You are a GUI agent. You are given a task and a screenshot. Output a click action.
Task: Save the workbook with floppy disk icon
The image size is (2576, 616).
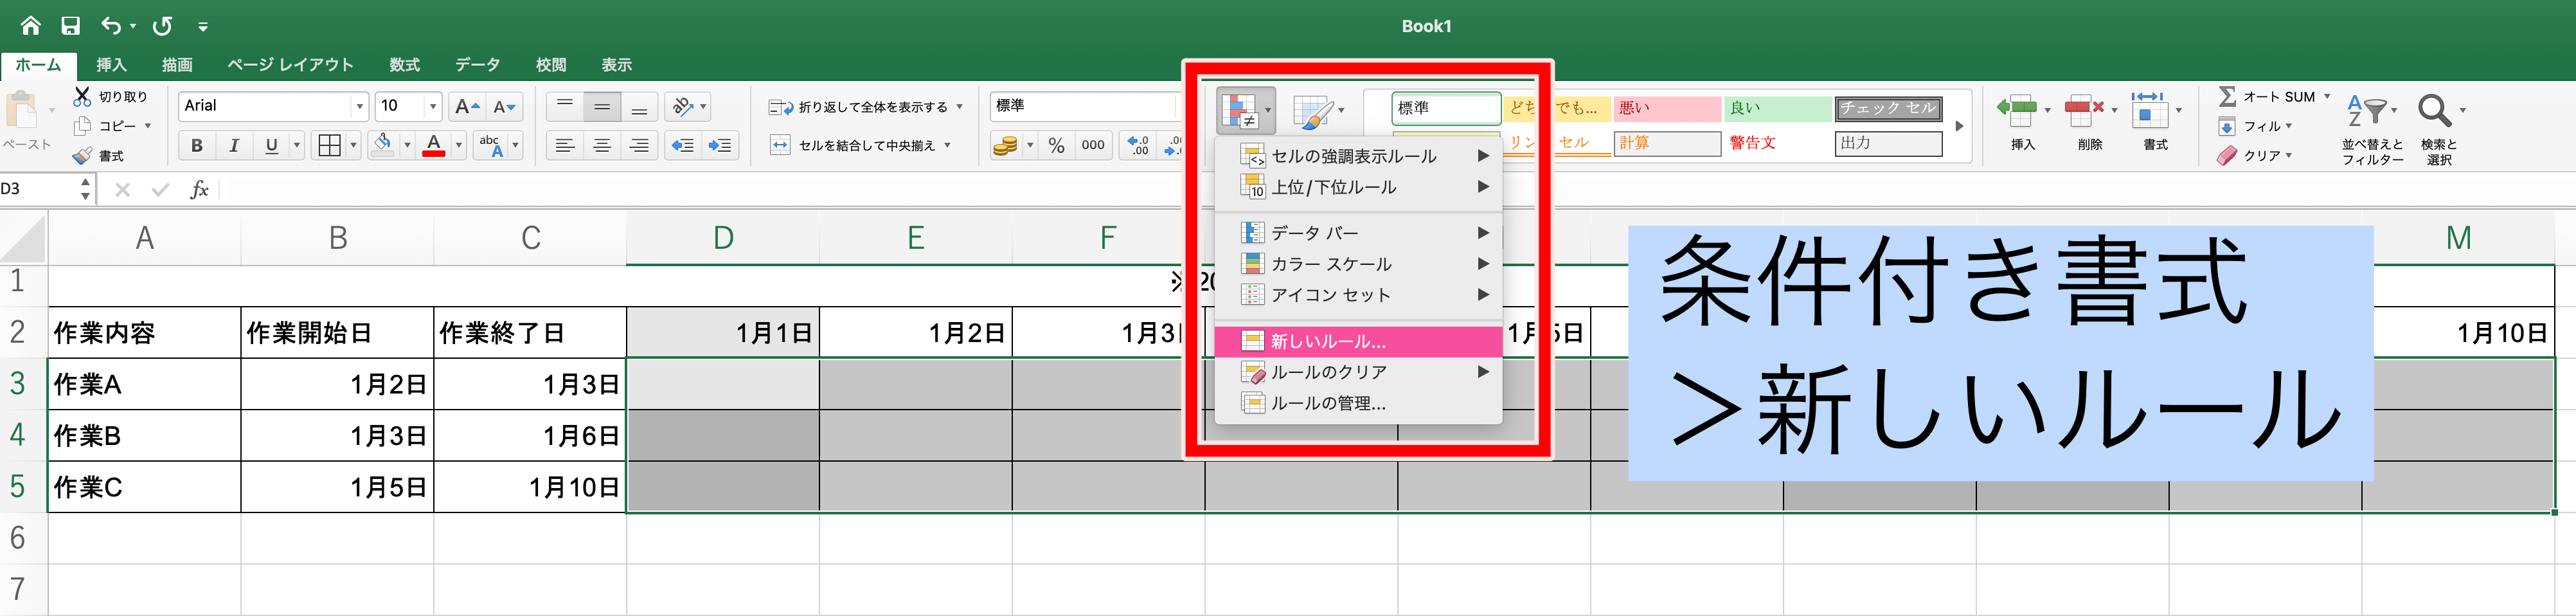(x=70, y=25)
